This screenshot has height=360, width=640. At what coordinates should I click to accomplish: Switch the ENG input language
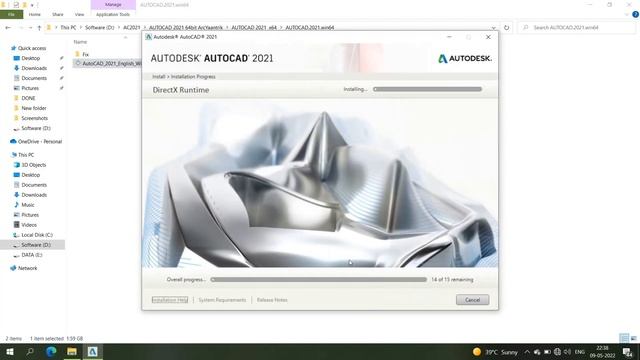pos(580,352)
